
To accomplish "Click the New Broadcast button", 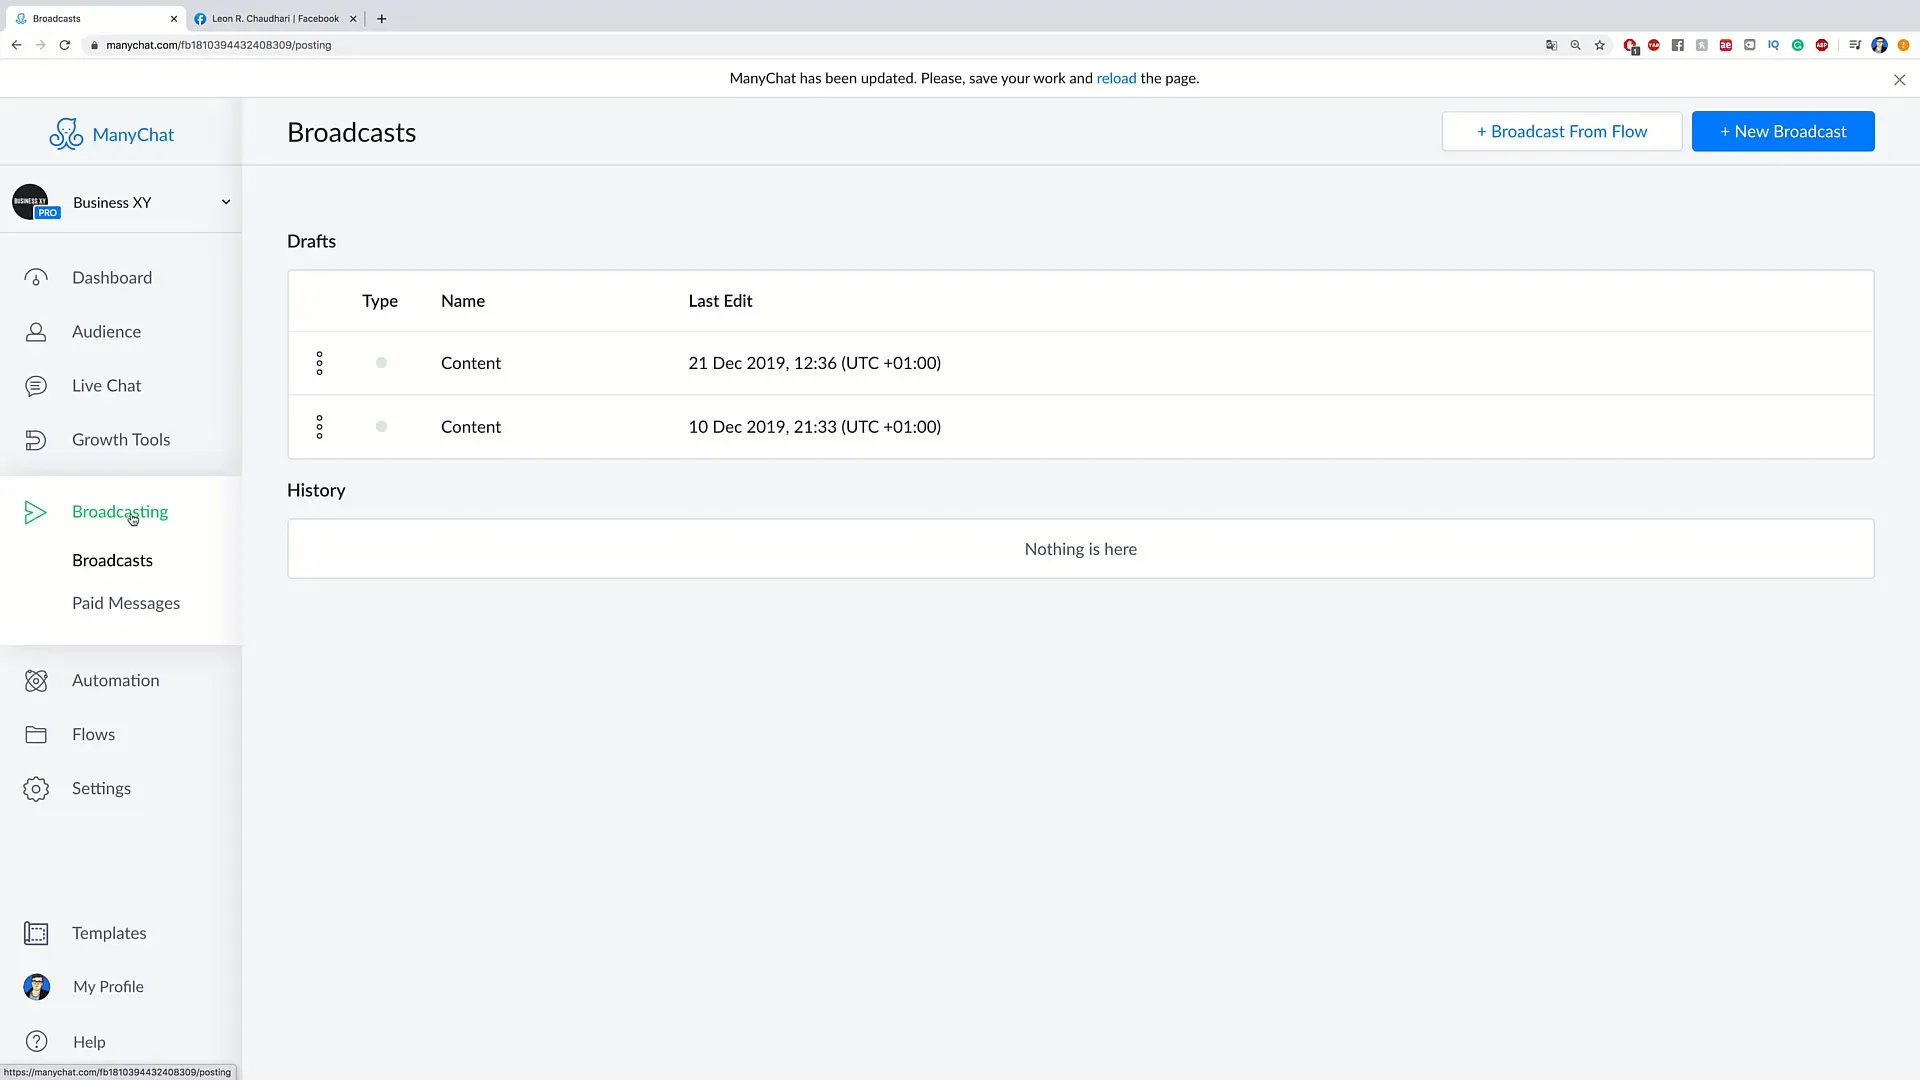I will [1783, 132].
